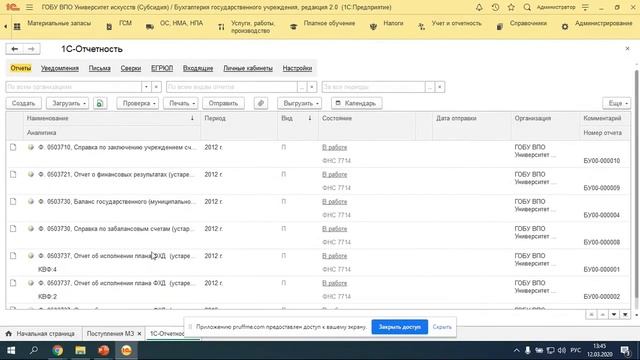Image resolution: width=640 pixels, height=360 pixels.
Task: Check the box for Ф. 0503710 report
Action: 13,147
